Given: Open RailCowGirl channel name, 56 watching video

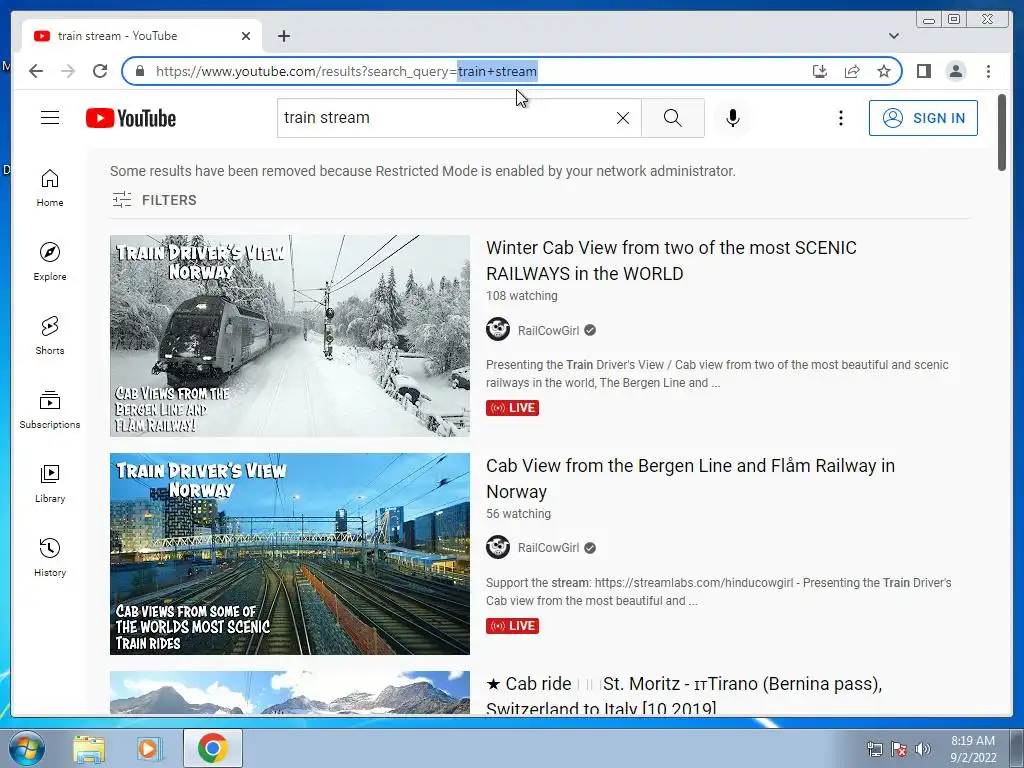Looking at the screenshot, I should 549,548.
